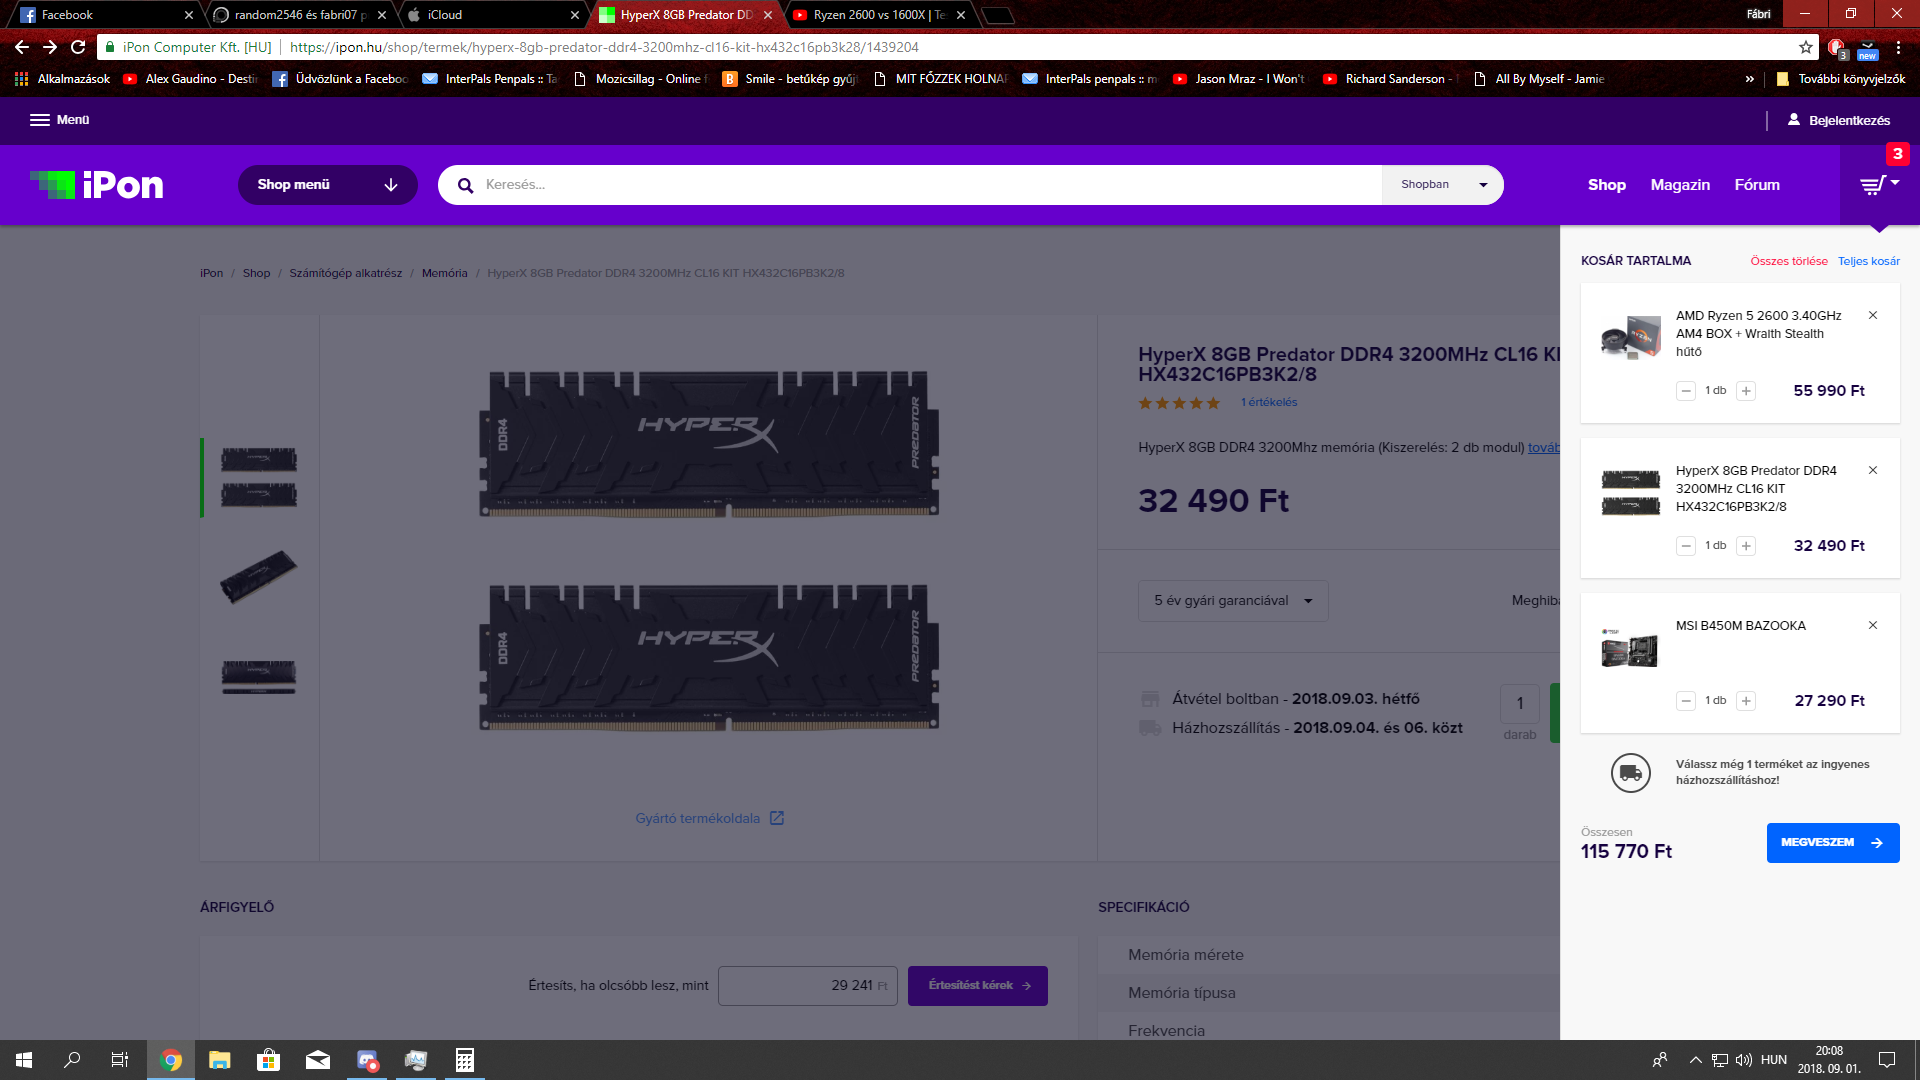Screen dimensions: 1920x1080
Task: Click AMD Ryzen cart item thumbnail
Action: 1630,337
